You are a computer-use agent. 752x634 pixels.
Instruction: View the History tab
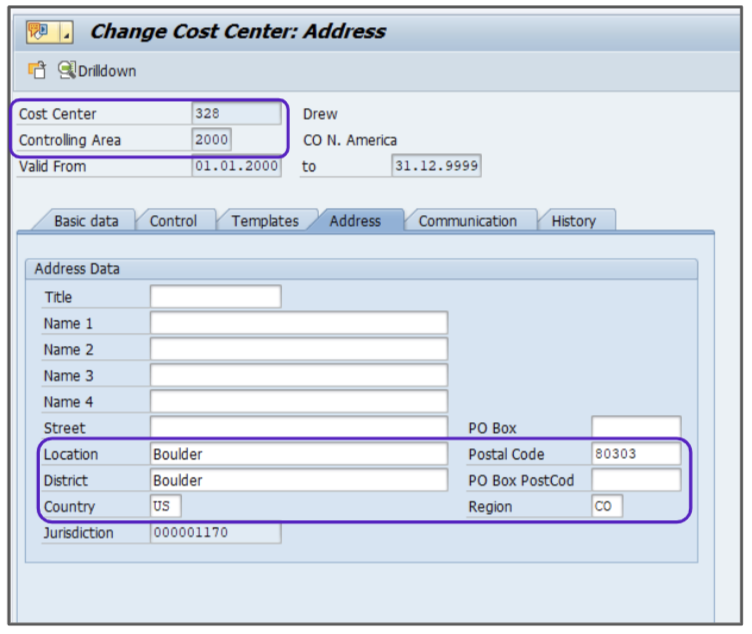click(x=573, y=221)
